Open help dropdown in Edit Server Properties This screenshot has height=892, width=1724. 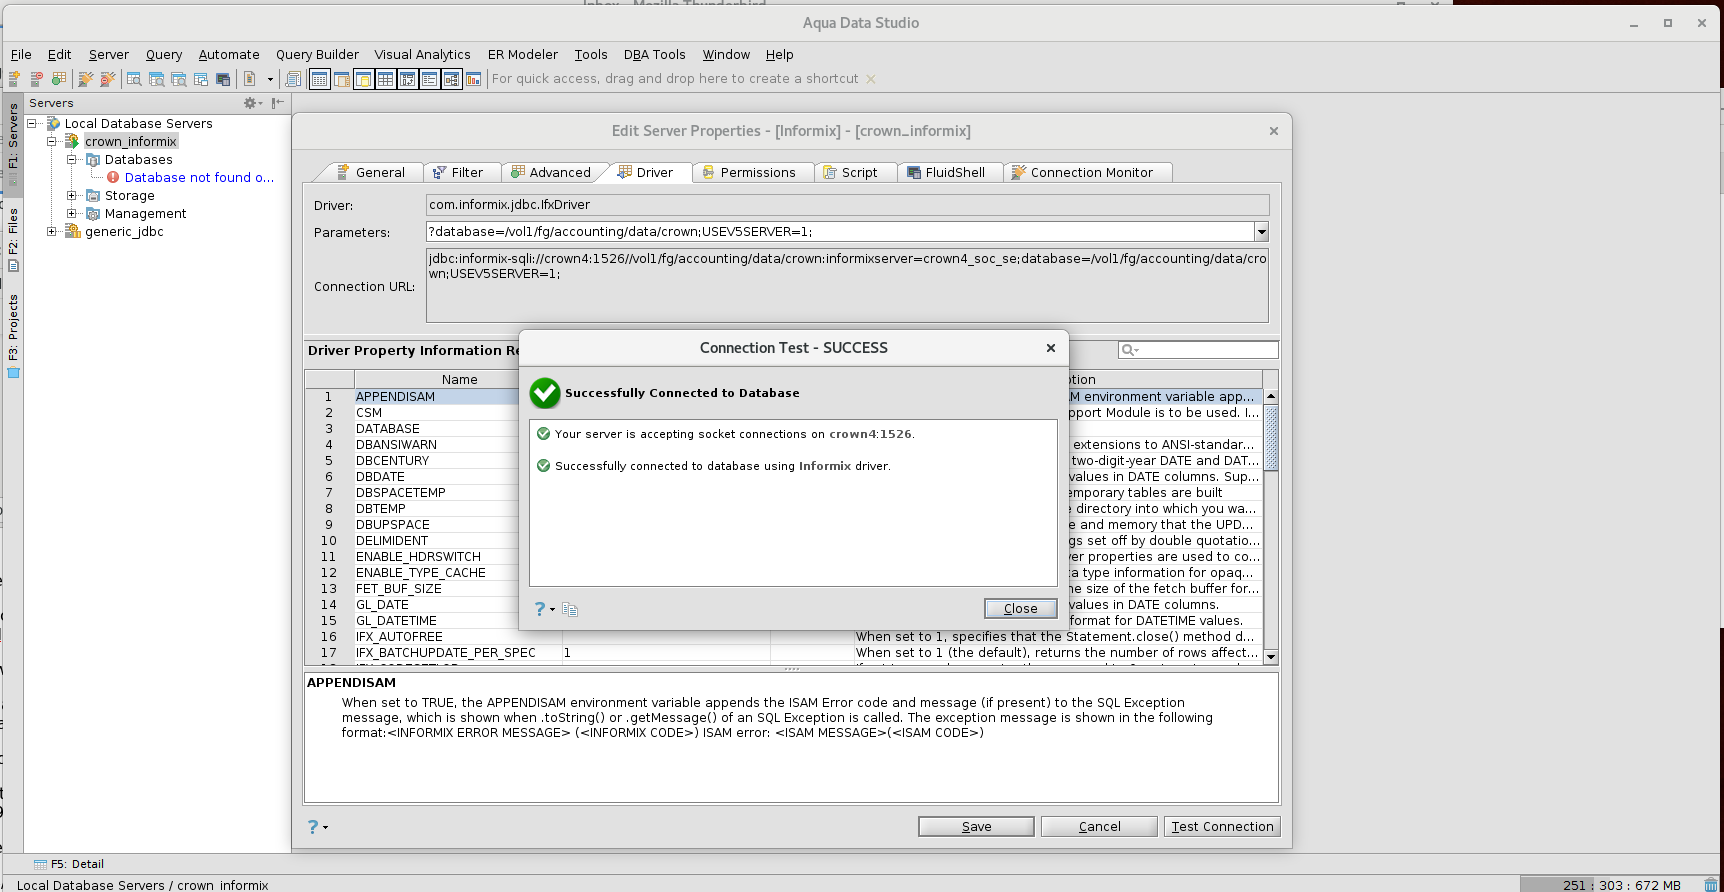318,827
